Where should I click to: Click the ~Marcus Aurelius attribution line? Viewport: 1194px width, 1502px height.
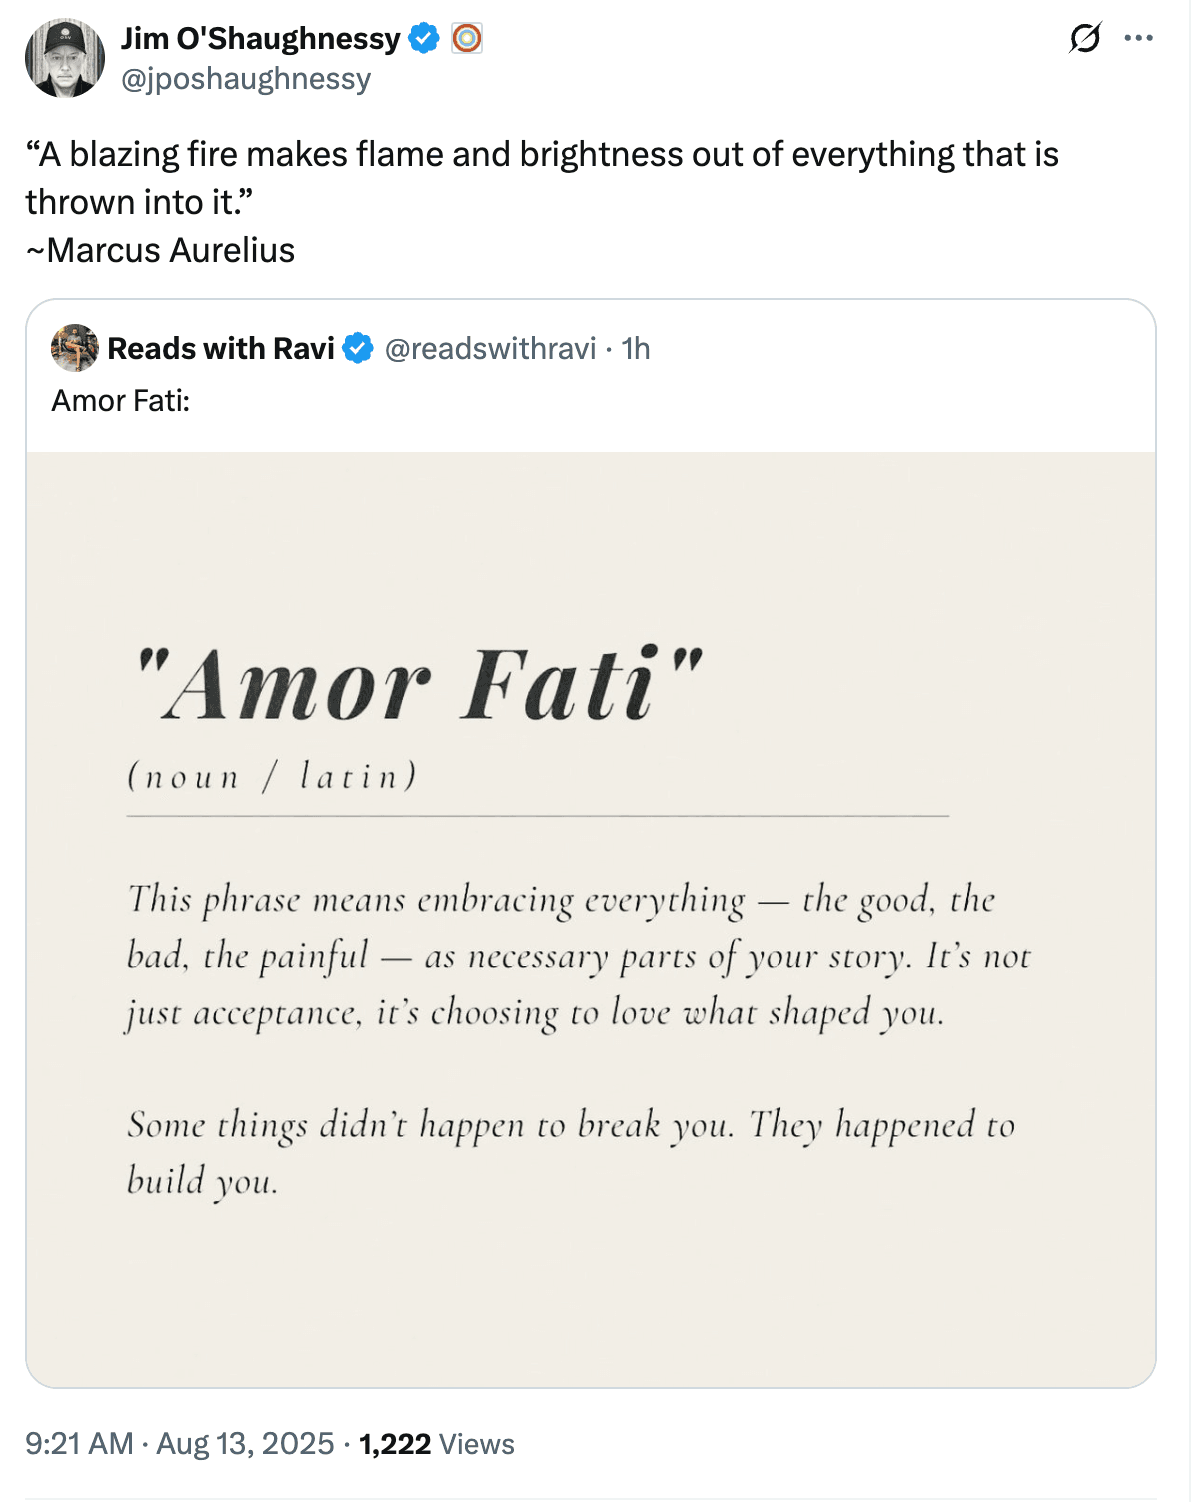coord(161,250)
